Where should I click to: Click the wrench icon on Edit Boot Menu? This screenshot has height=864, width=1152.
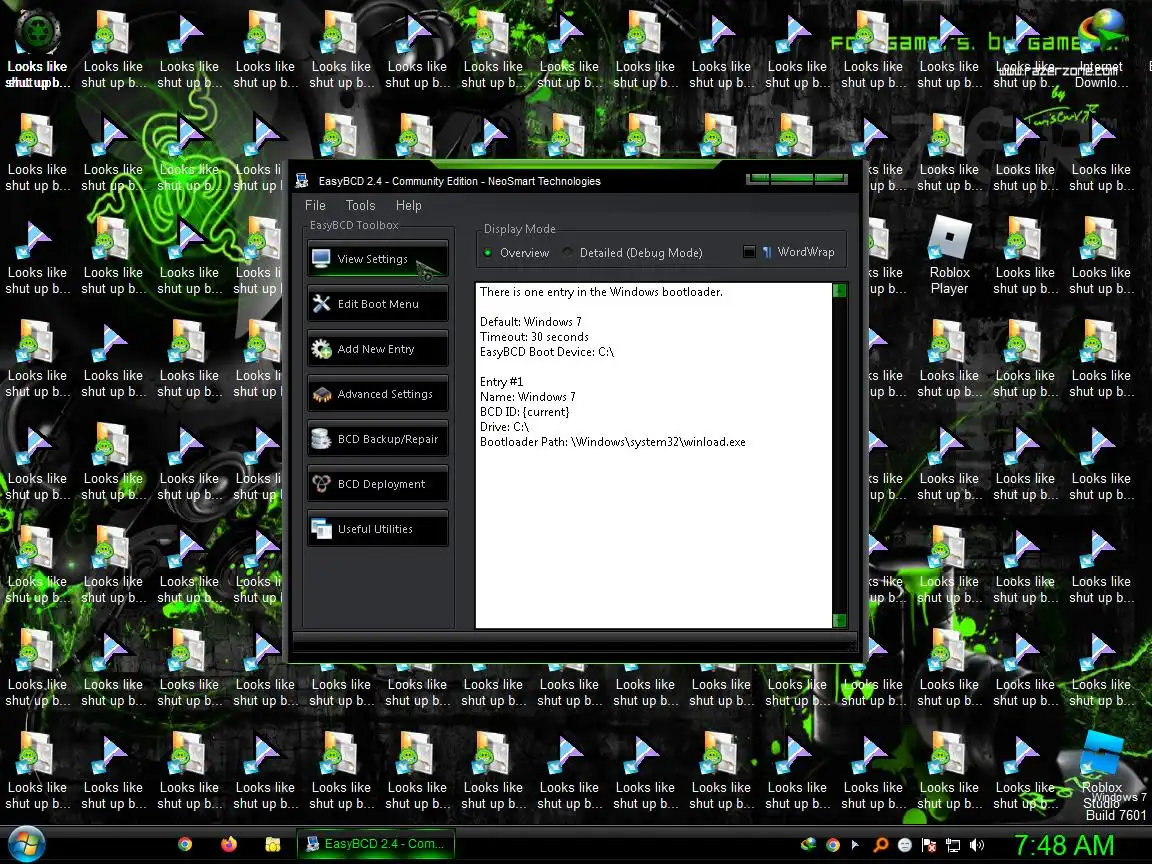[321, 303]
